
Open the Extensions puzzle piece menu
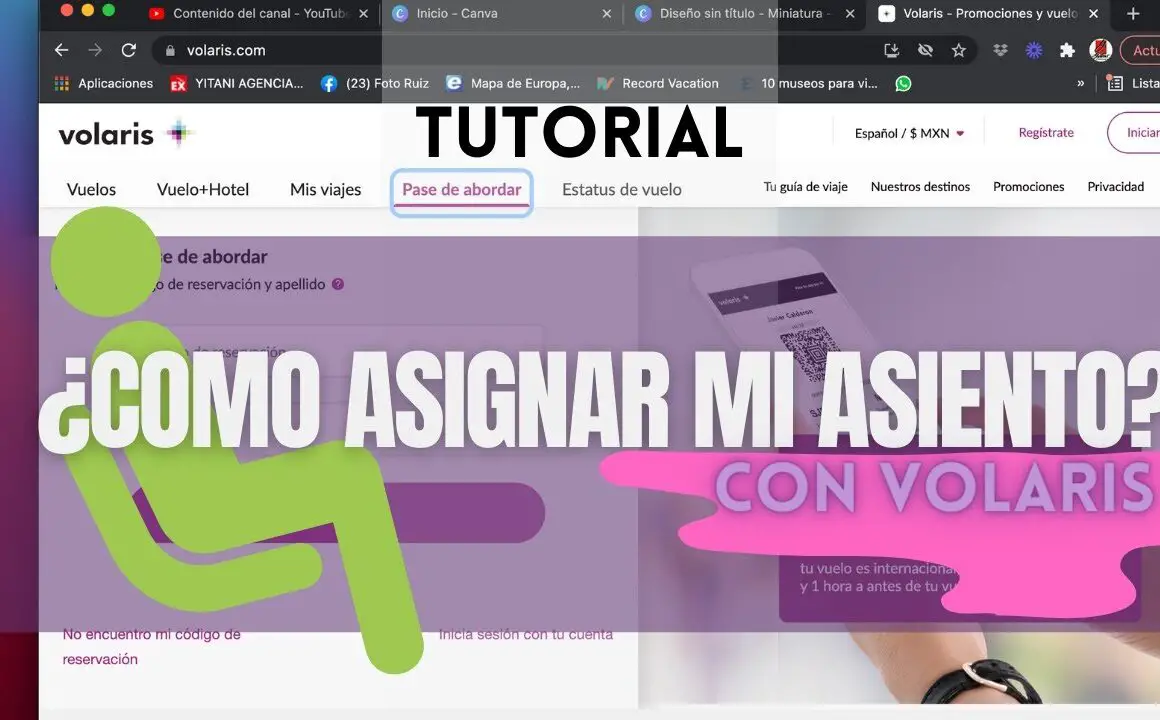click(x=1067, y=50)
